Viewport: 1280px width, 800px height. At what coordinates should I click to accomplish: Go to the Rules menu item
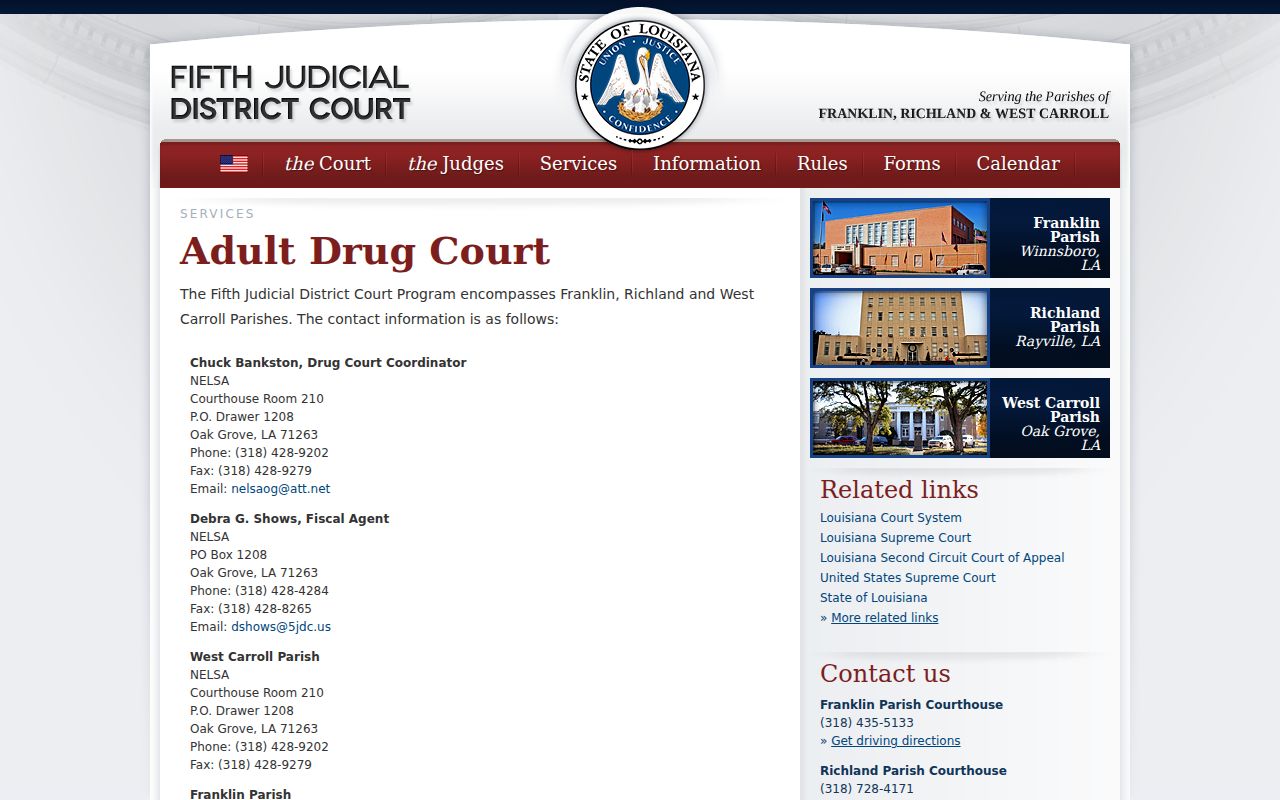tap(822, 164)
